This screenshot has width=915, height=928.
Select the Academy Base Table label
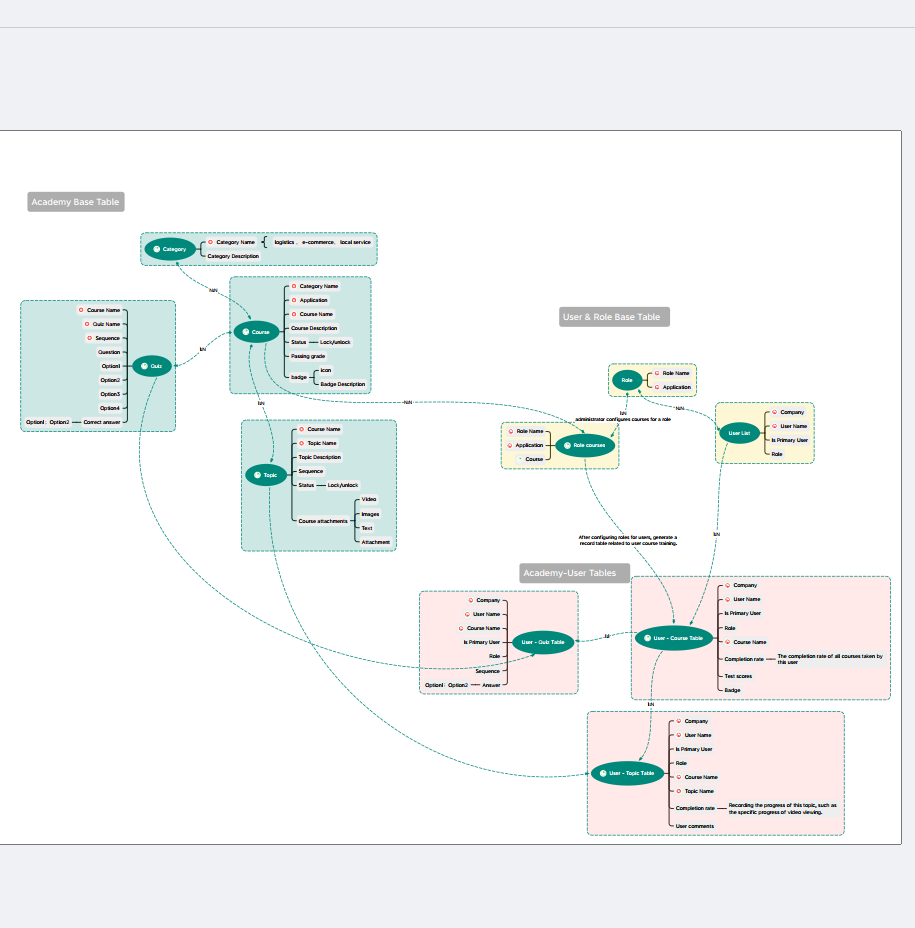pyautogui.click(x=76, y=203)
